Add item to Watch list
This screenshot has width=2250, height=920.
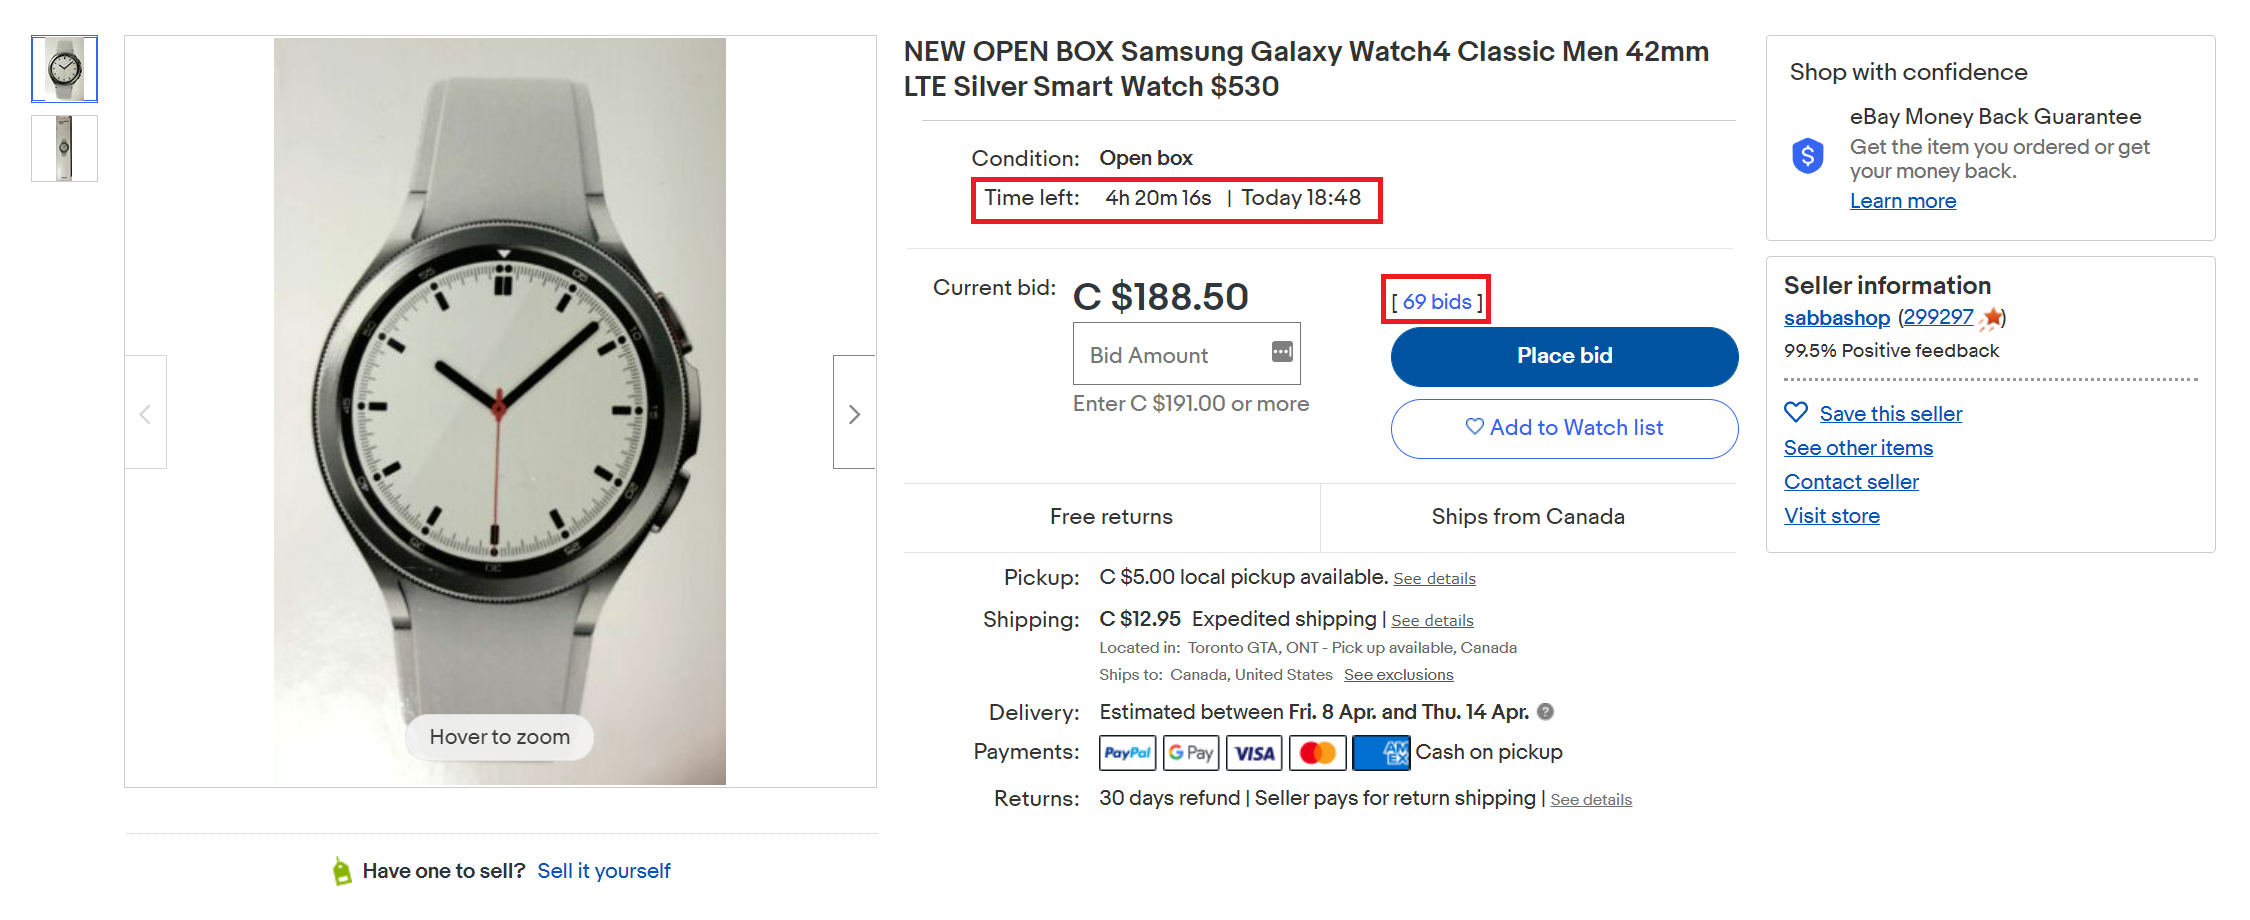(1564, 428)
